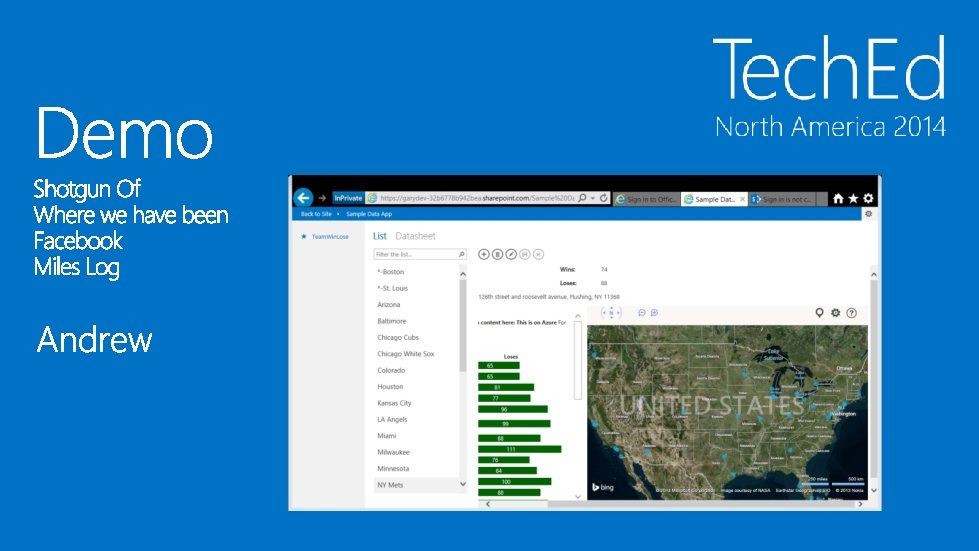Open the map help question icon
The image size is (979, 551).
pyautogui.click(x=851, y=313)
